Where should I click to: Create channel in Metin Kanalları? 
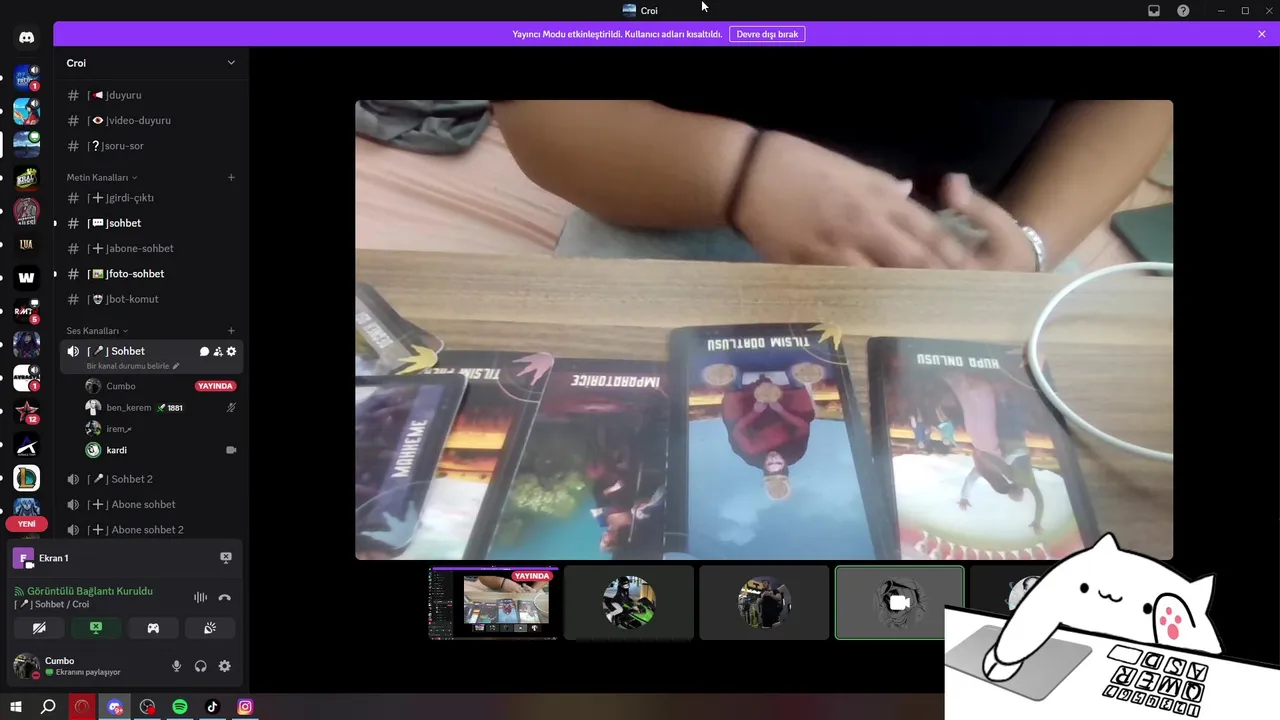[231, 177]
